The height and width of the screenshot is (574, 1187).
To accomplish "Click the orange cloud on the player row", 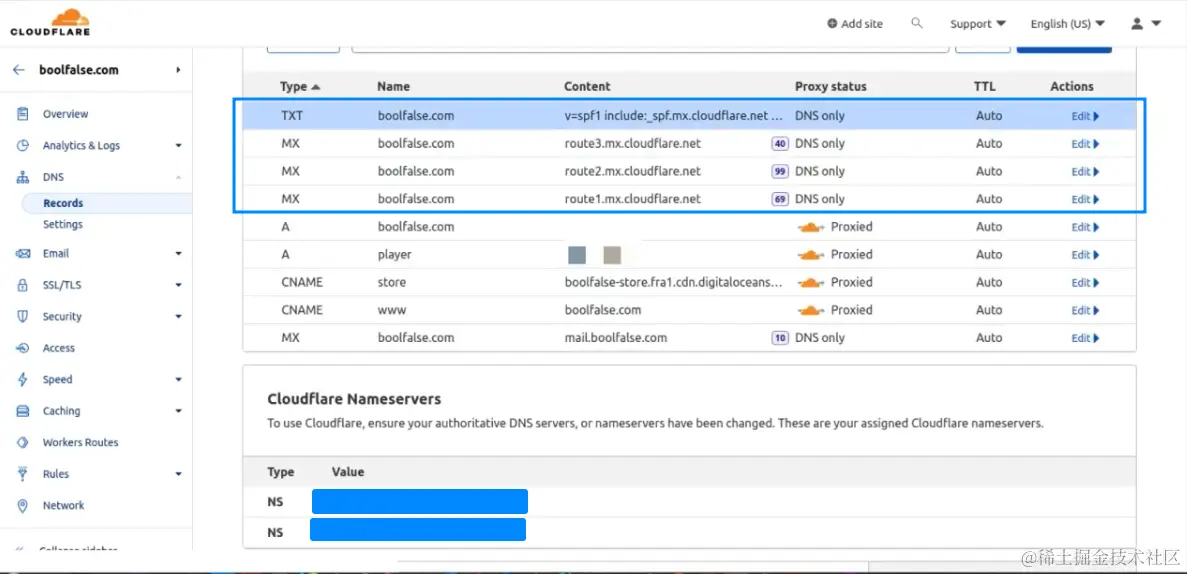I will 811,254.
